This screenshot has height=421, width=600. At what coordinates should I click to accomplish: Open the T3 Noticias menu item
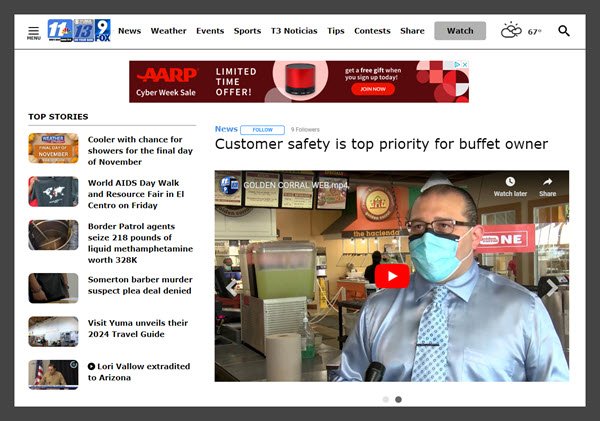click(x=294, y=31)
